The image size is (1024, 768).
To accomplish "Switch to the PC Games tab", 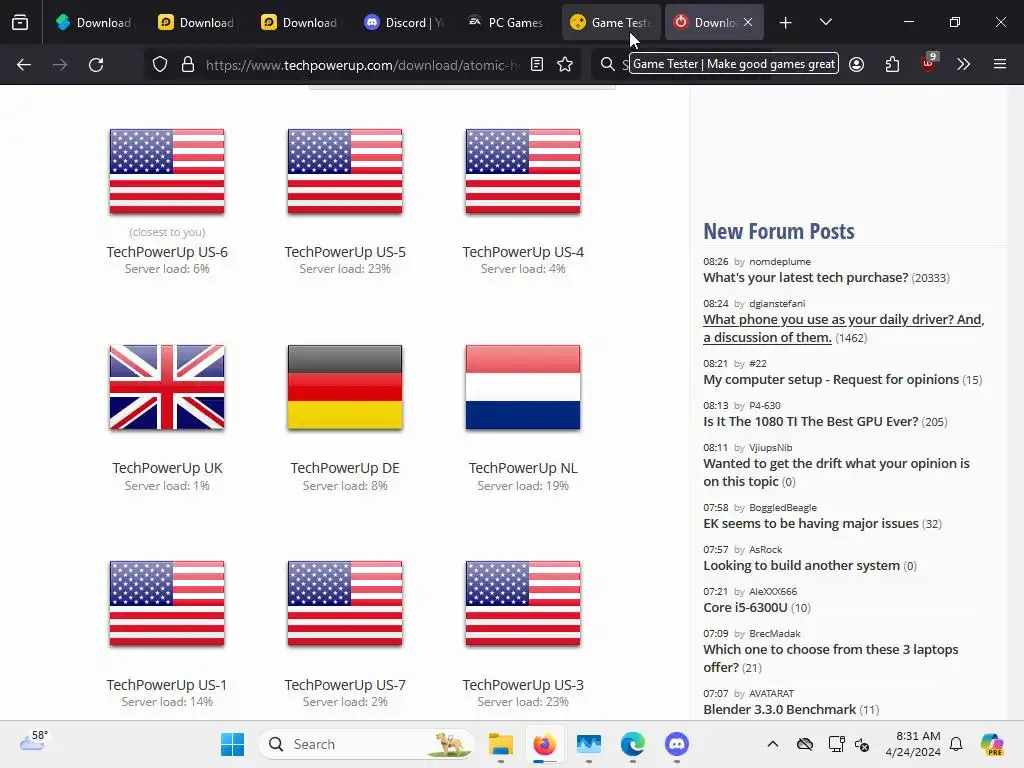I will 506,22.
